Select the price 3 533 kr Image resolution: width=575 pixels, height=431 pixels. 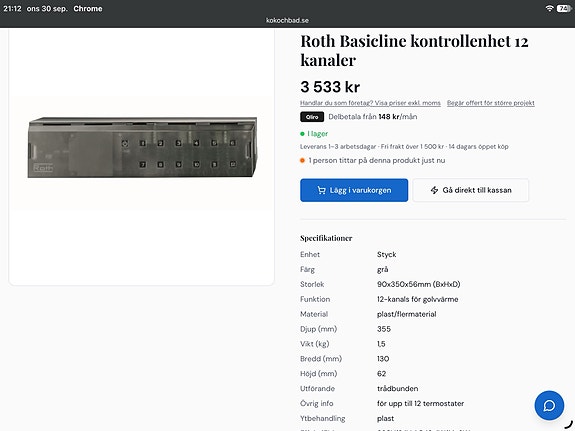tap(330, 87)
